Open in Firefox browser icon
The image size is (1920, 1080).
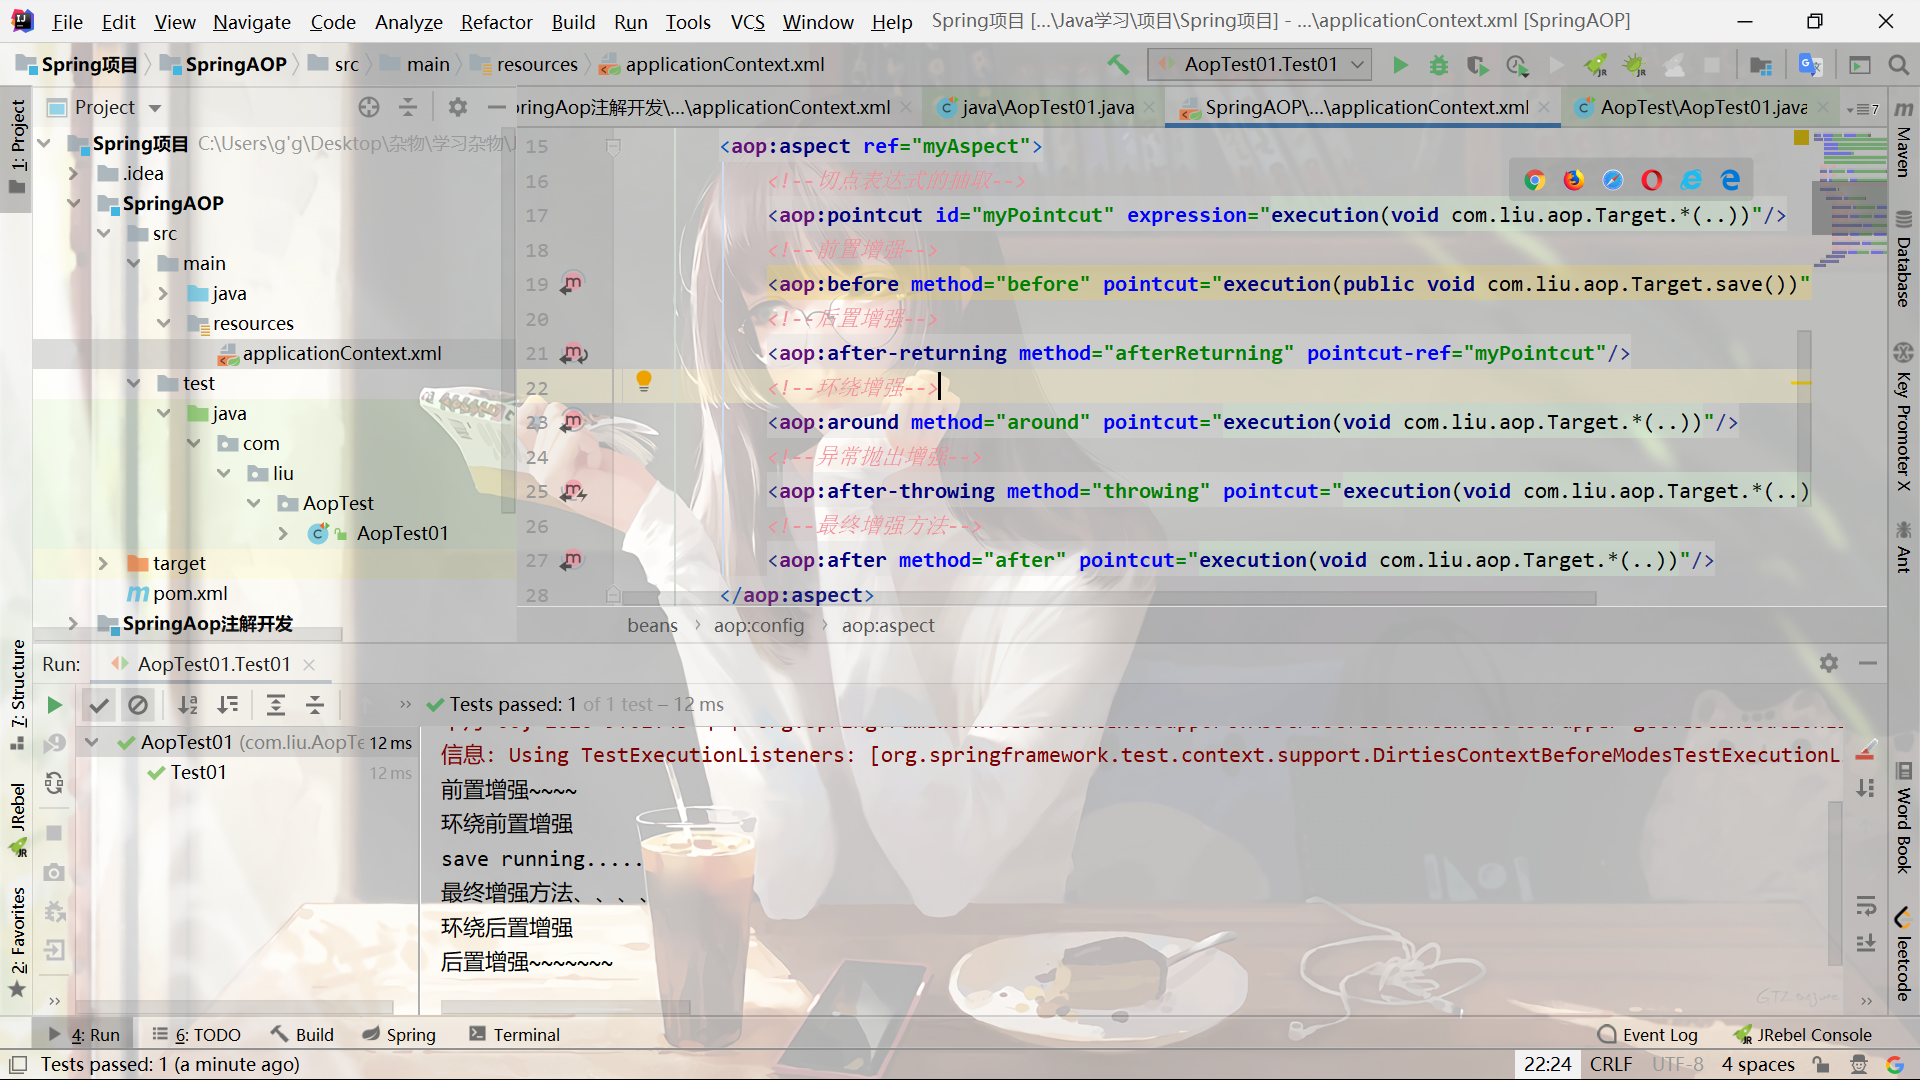(1574, 180)
